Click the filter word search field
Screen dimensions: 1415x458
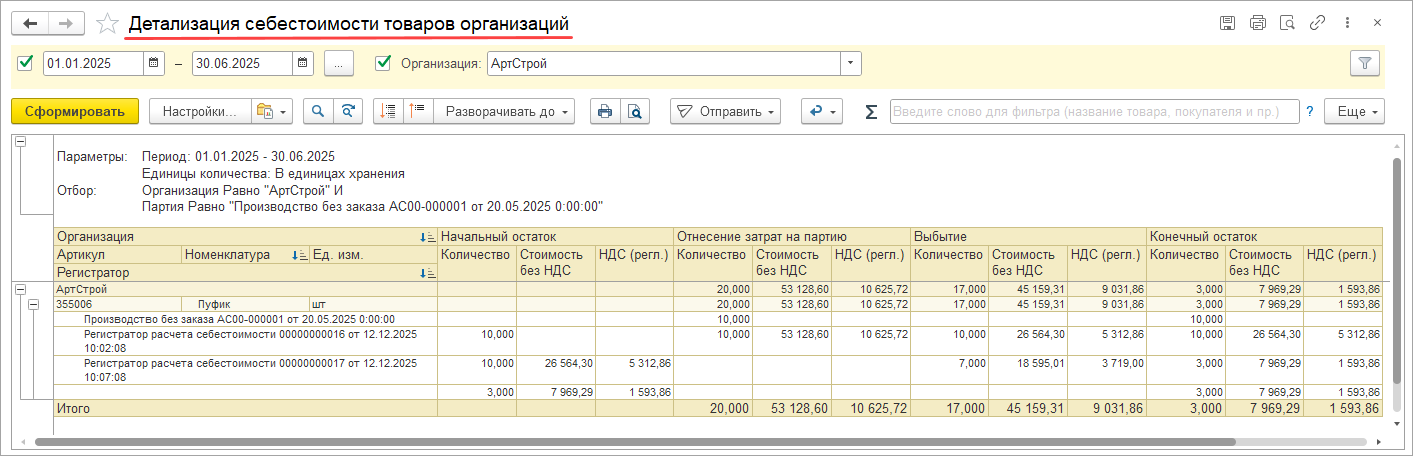coord(1094,112)
